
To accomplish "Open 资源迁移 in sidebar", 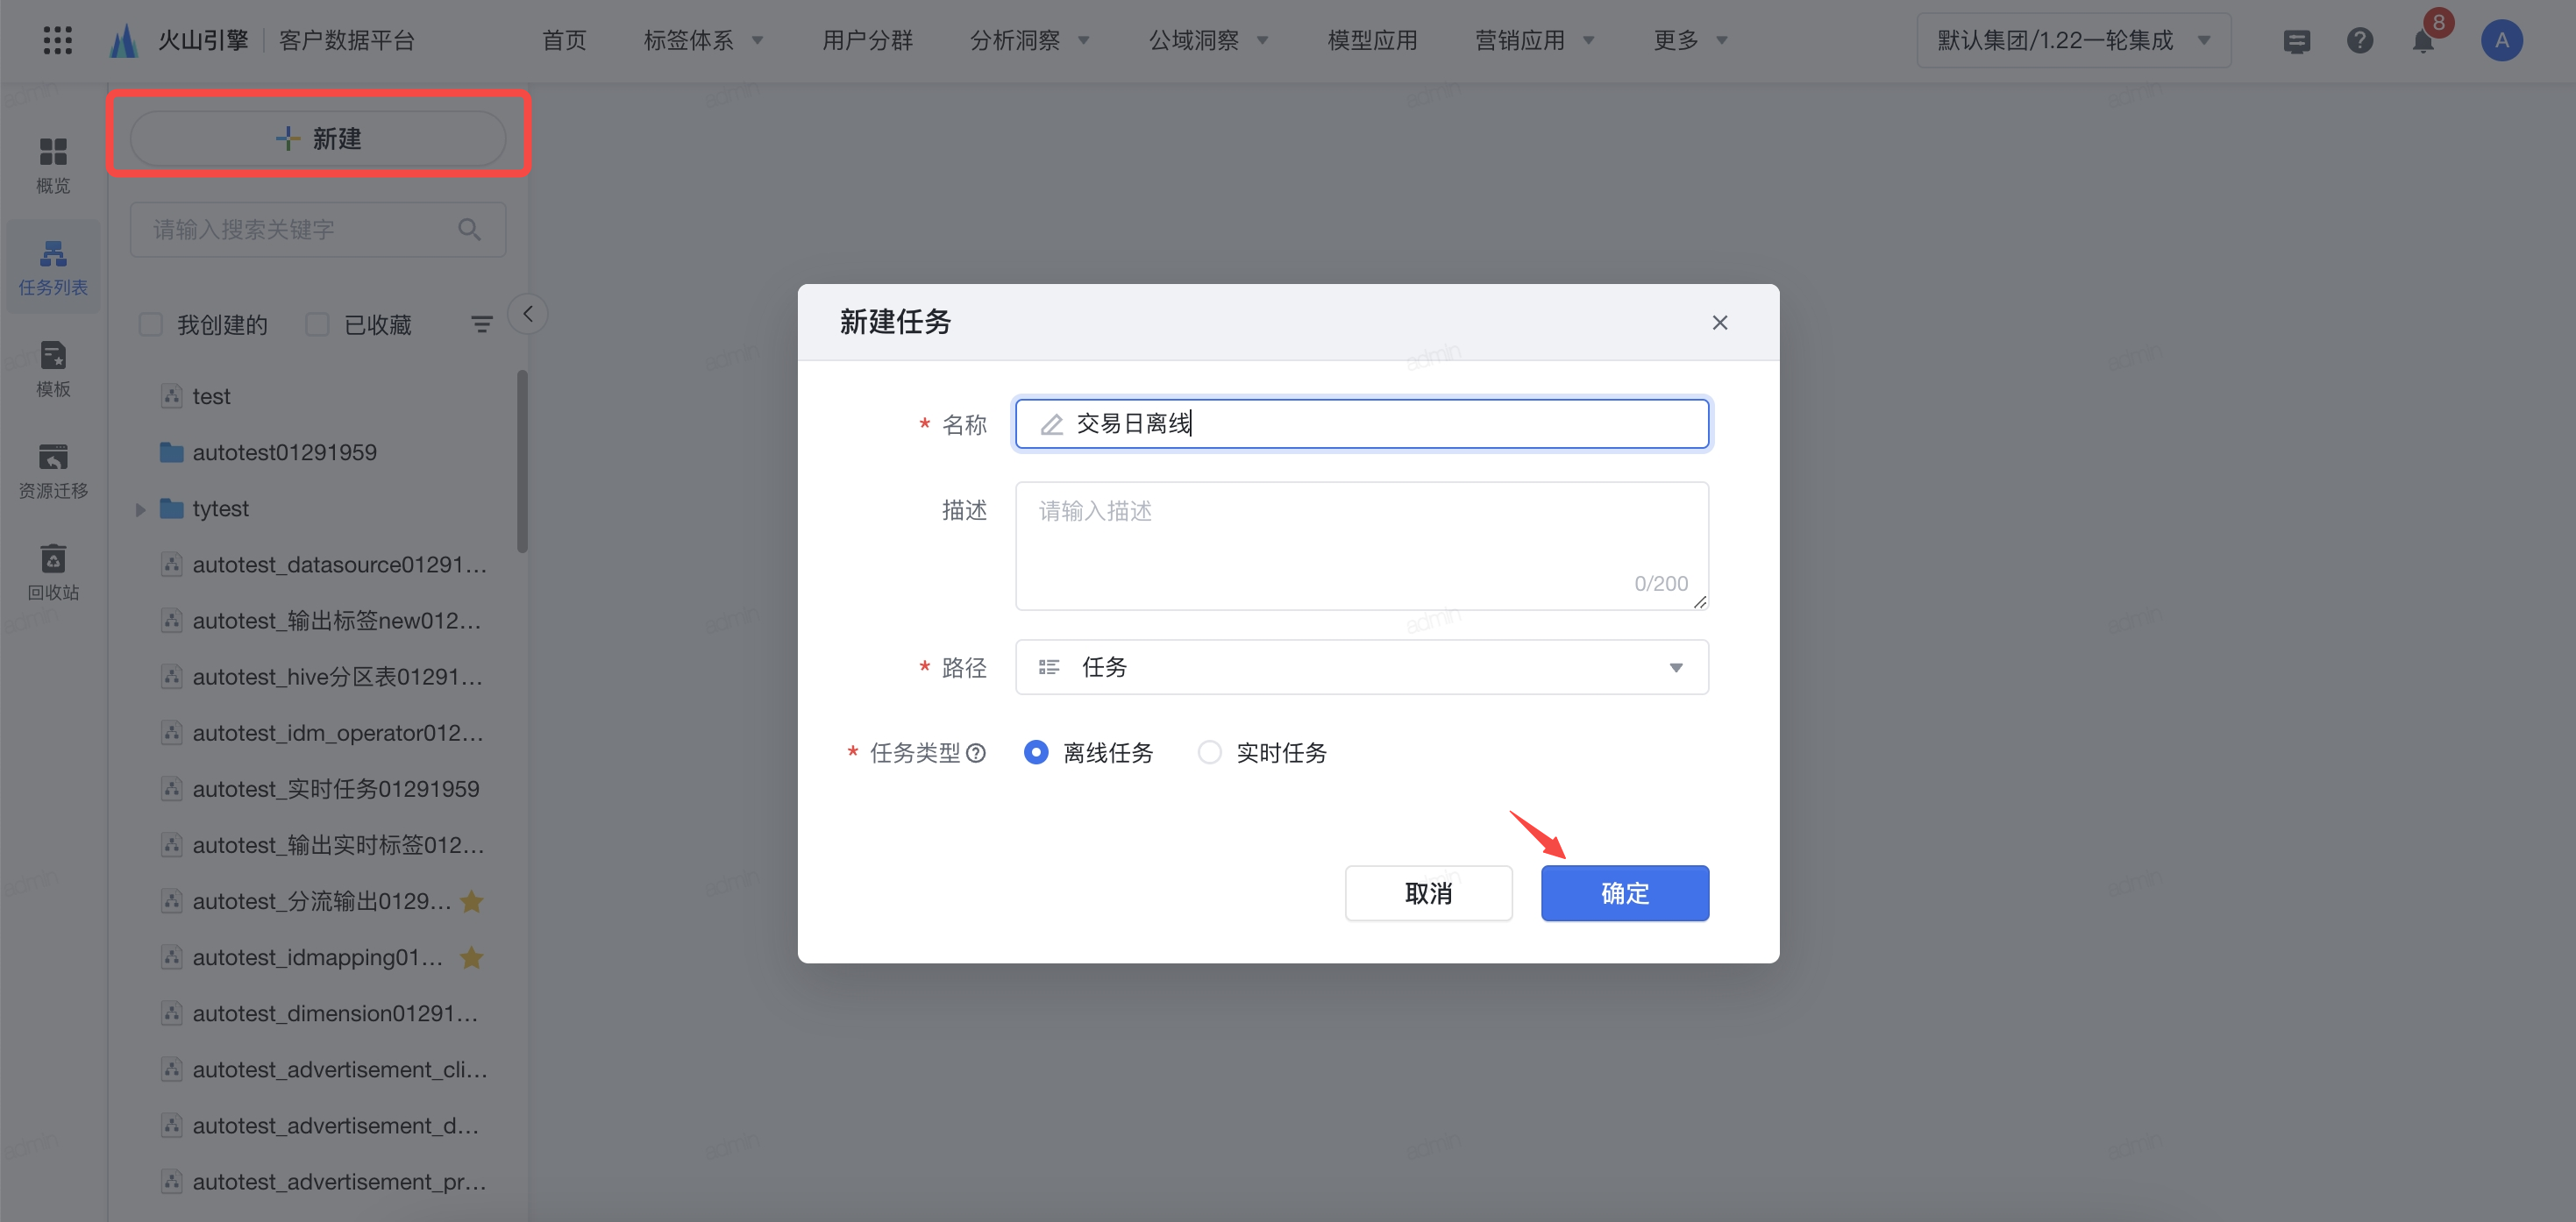I will point(53,471).
